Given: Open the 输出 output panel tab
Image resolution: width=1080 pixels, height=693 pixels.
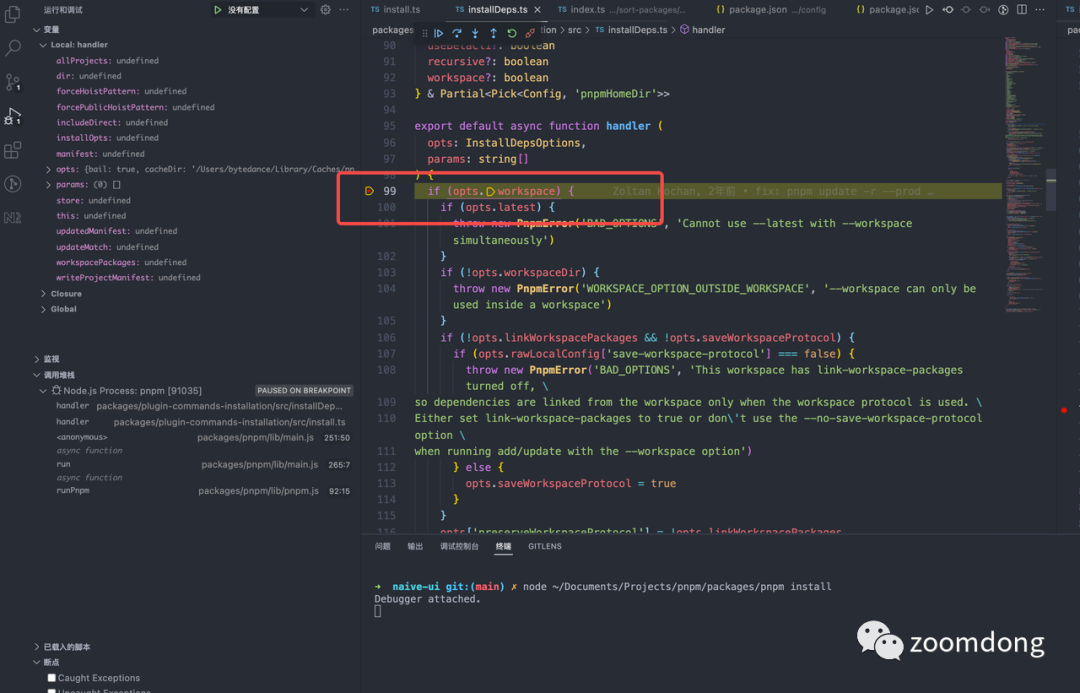Looking at the screenshot, I should click(x=415, y=546).
